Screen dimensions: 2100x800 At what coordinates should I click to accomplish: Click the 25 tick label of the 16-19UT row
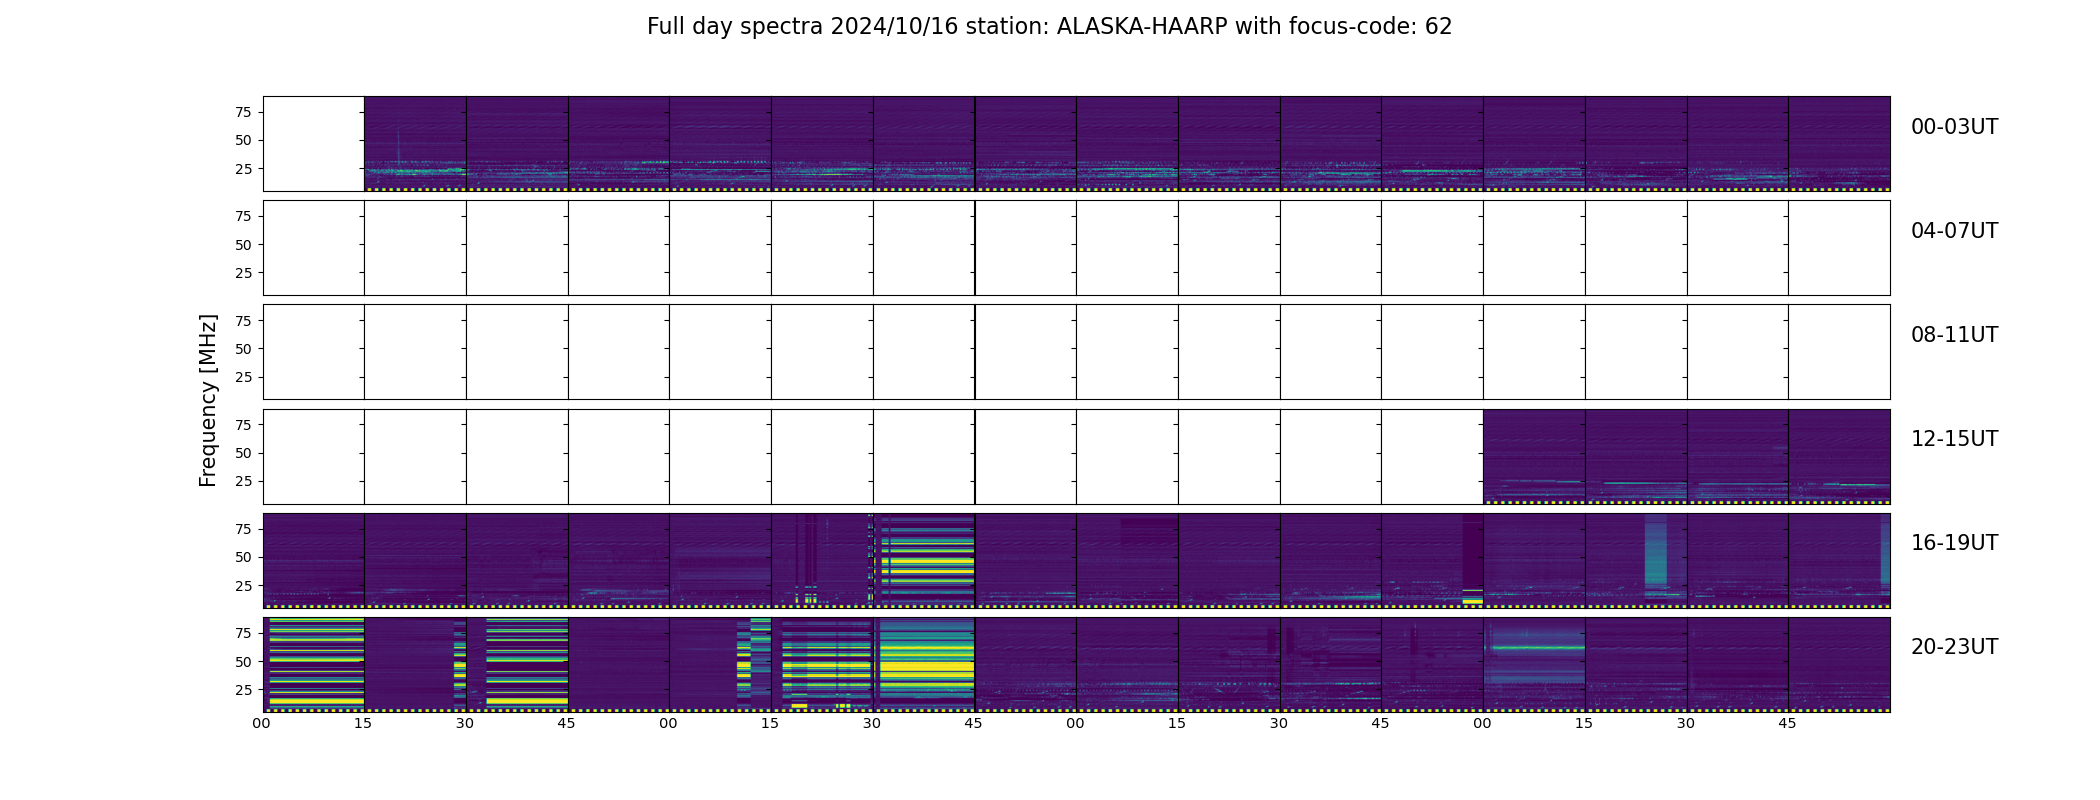click(243, 586)
